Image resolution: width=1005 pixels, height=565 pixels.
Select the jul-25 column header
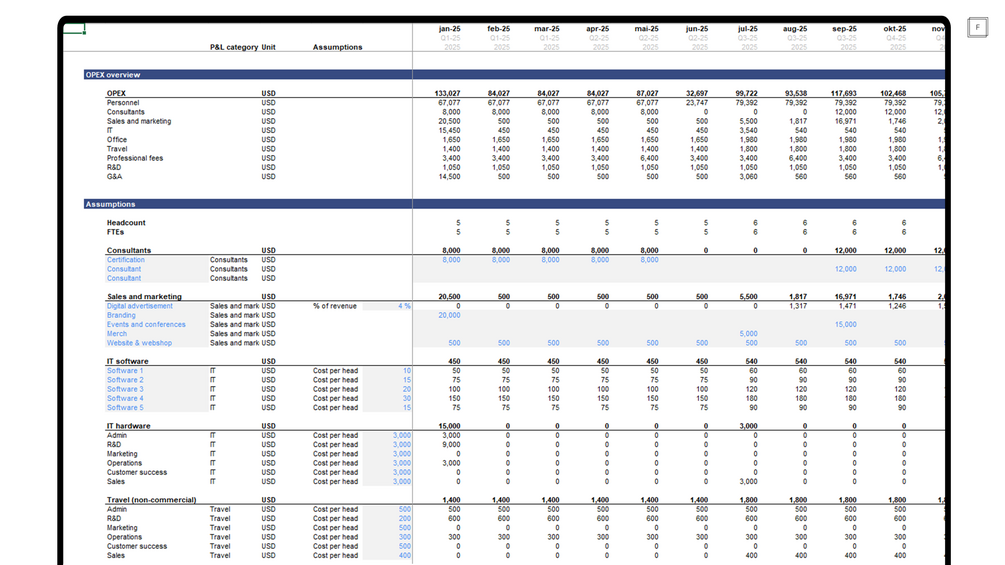[747, 29]
